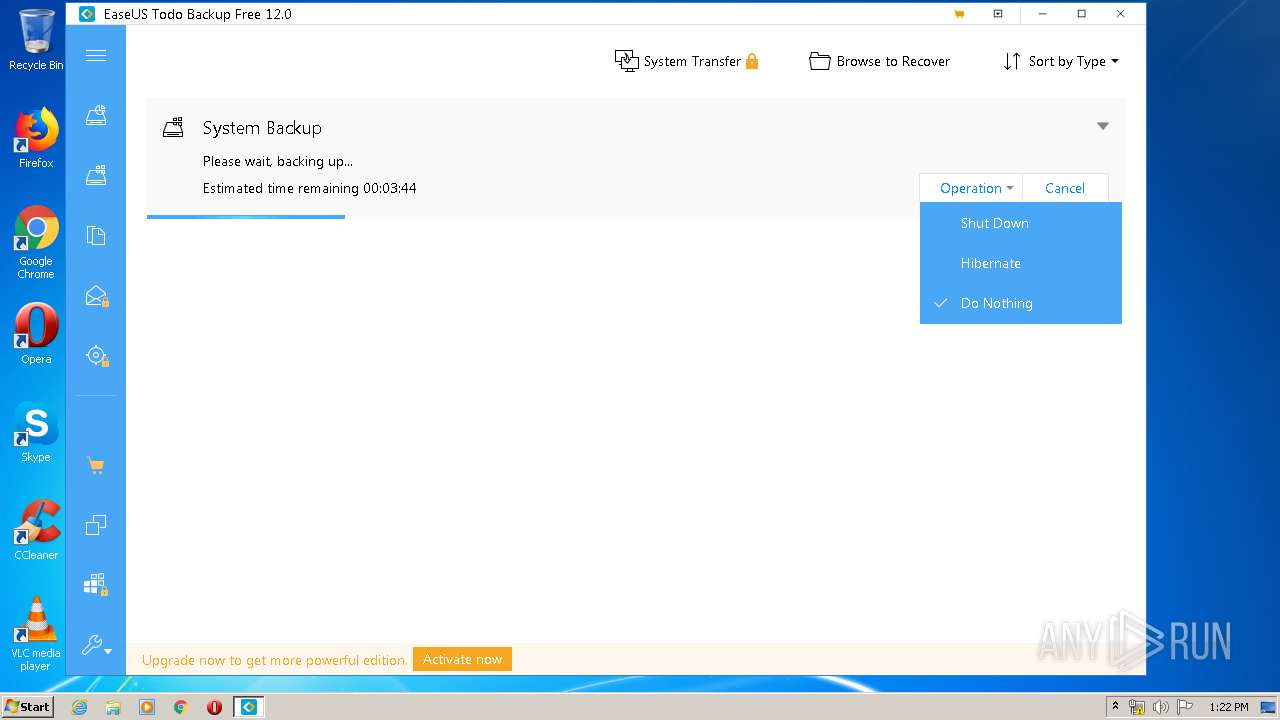
Task: Click the taskbar clock showing 1:22 PM
Action: 1228,707
